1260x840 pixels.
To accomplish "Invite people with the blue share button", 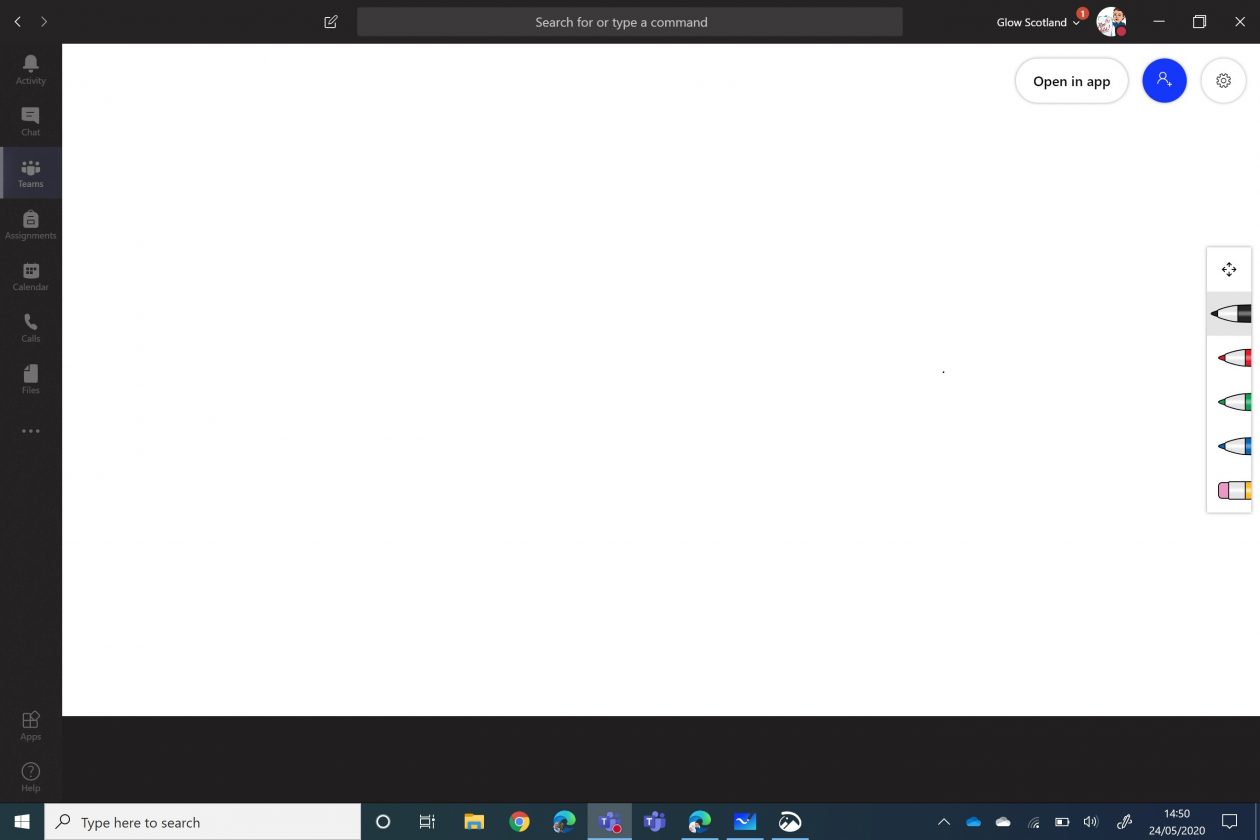I will [1164, 81].
